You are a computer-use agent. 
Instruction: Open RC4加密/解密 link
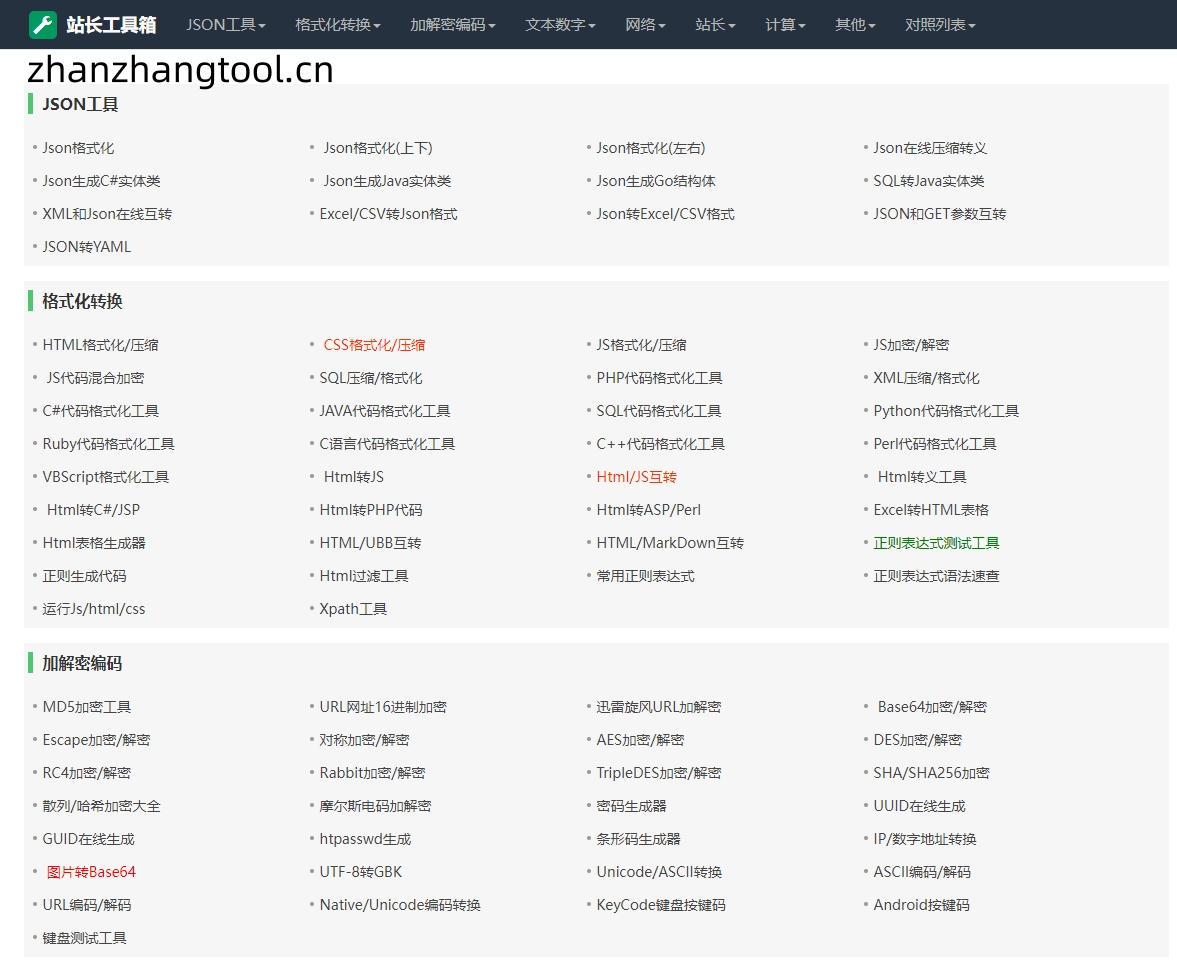[86, 773]
